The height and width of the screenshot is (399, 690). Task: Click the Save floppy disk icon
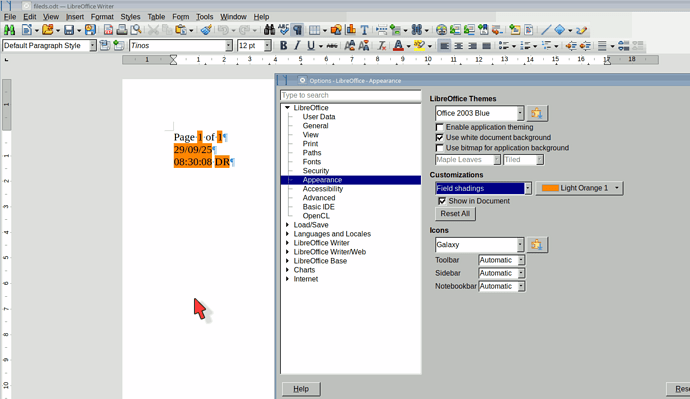[x=69, y=30]
